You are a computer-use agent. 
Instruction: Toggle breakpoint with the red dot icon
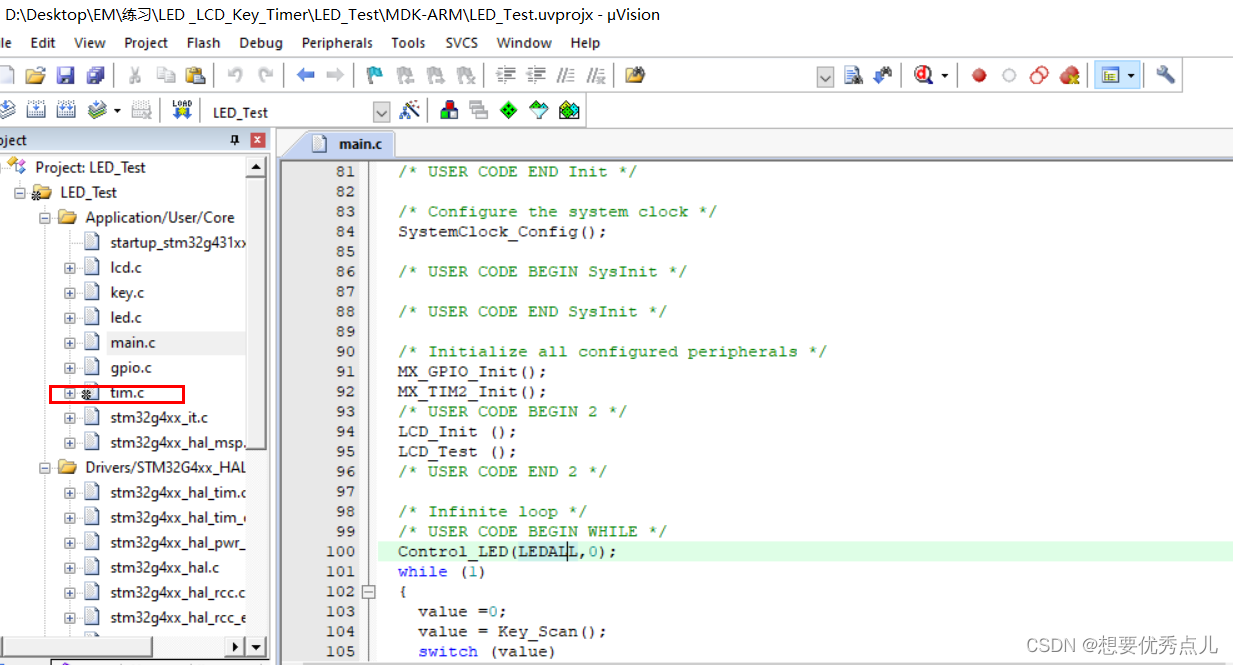click(978, 74)
